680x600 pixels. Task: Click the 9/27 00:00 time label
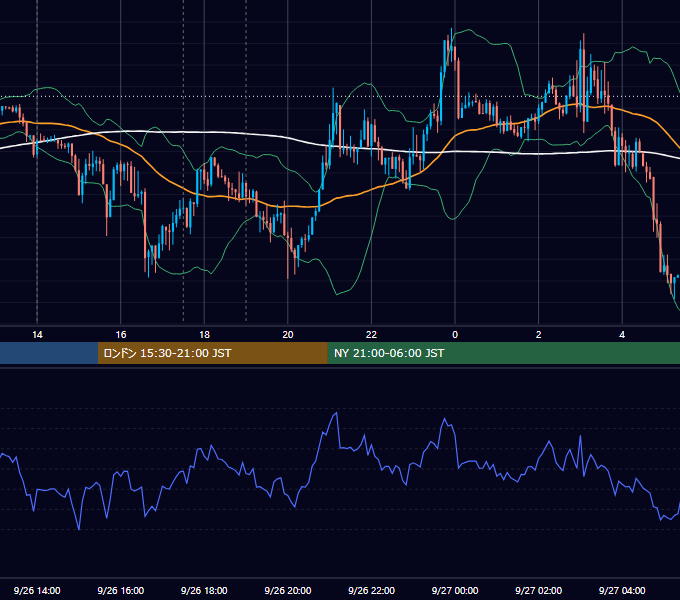point(455,590)
